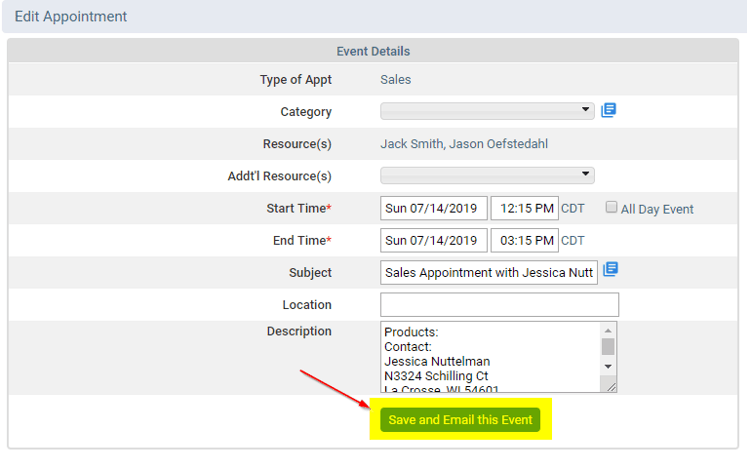Click the 'Start Time' field label
Viewport: 747px width, 459px height.
pos(299,208)
